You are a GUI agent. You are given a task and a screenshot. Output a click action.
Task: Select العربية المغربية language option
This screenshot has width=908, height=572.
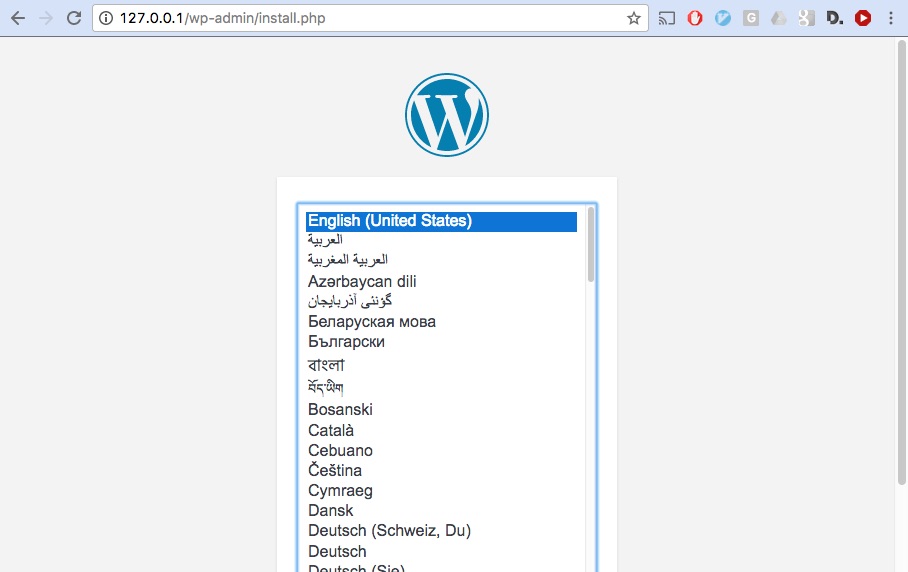(441, 260)
